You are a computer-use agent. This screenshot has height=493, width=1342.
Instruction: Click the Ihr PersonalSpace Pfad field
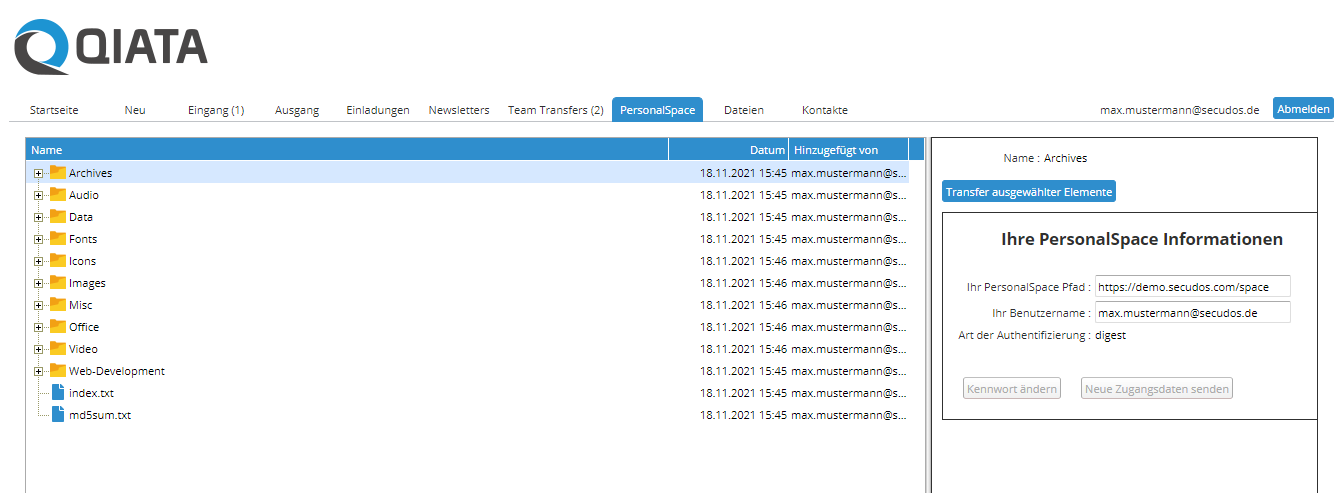(1192, 287)
